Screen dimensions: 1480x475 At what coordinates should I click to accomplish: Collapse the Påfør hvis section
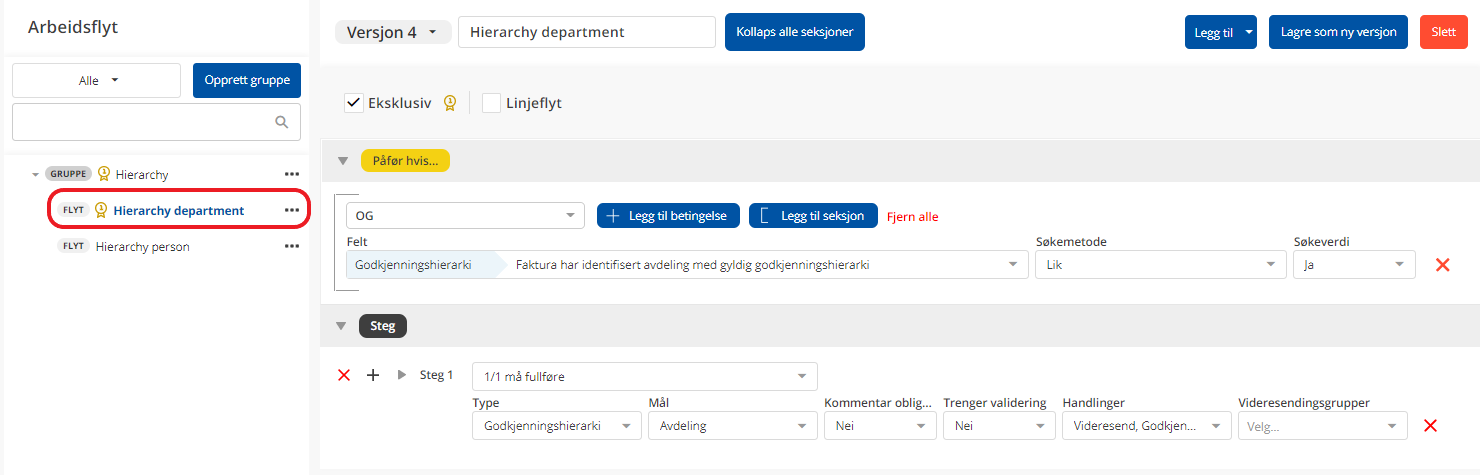pyautogui.click(x=343, y=160)
